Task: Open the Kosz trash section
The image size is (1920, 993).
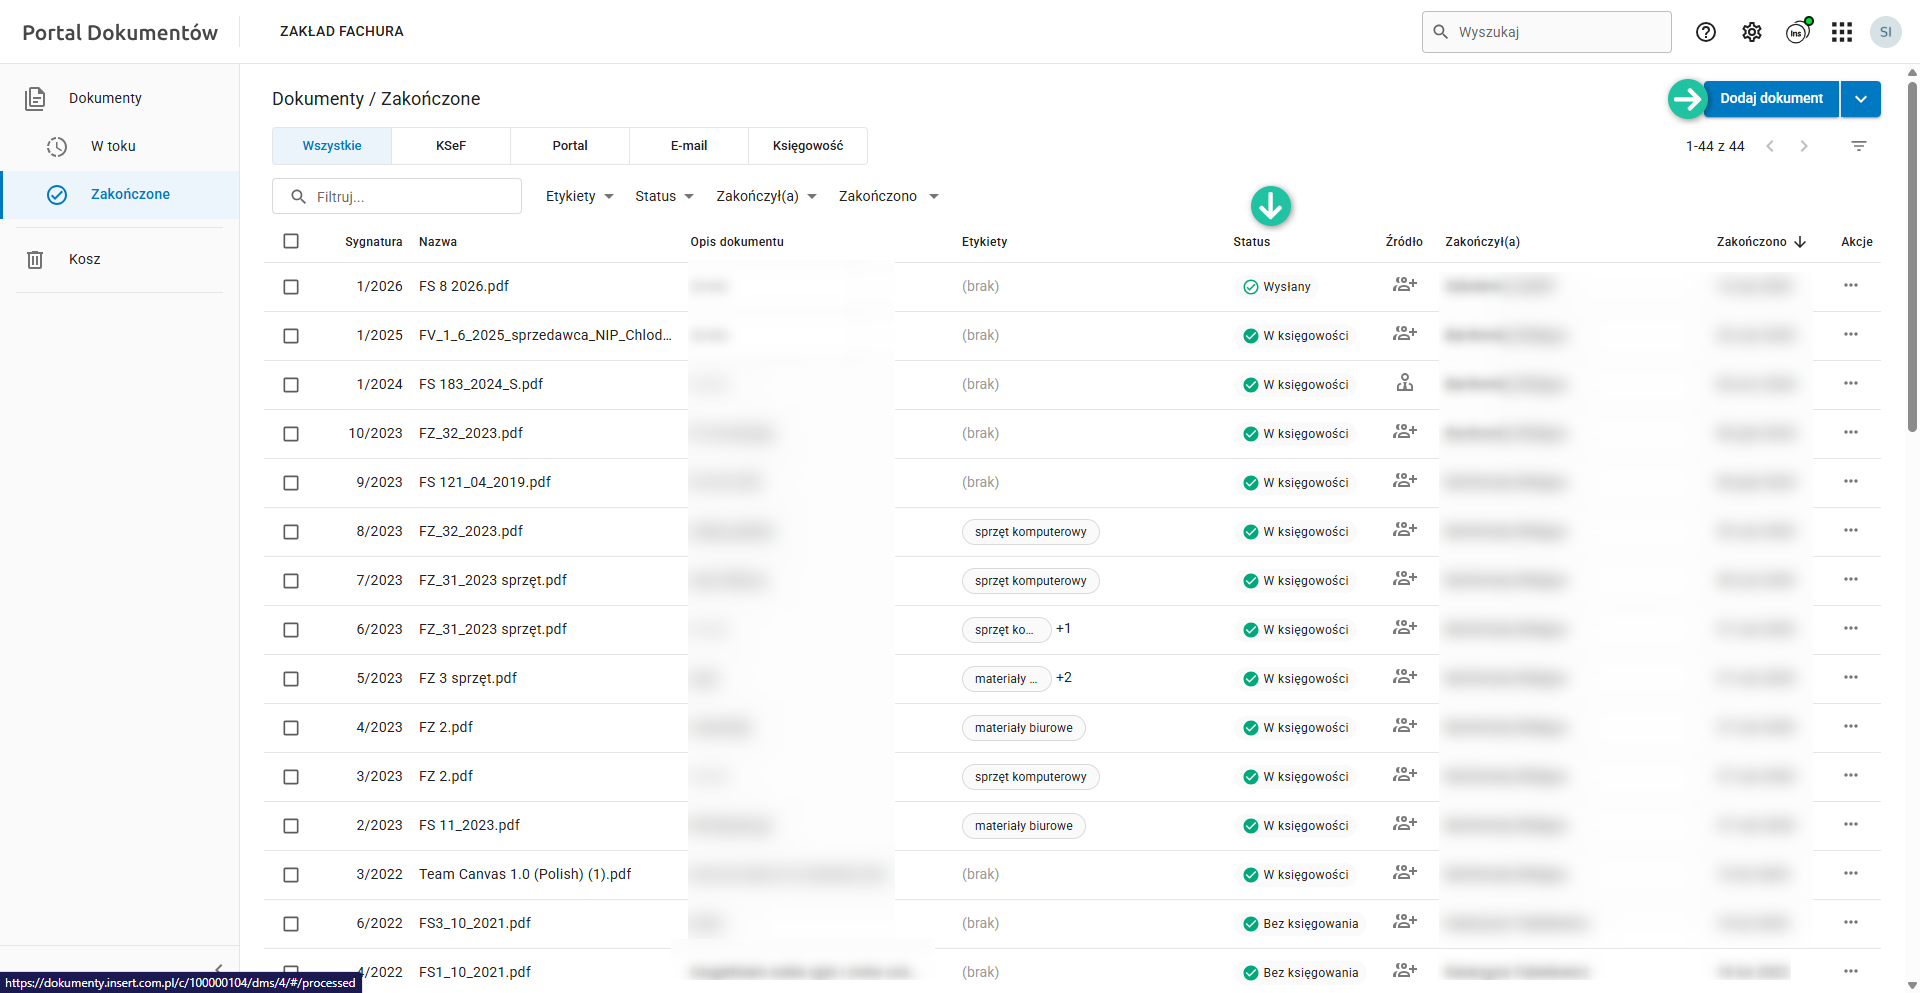Action: point(84,259)
